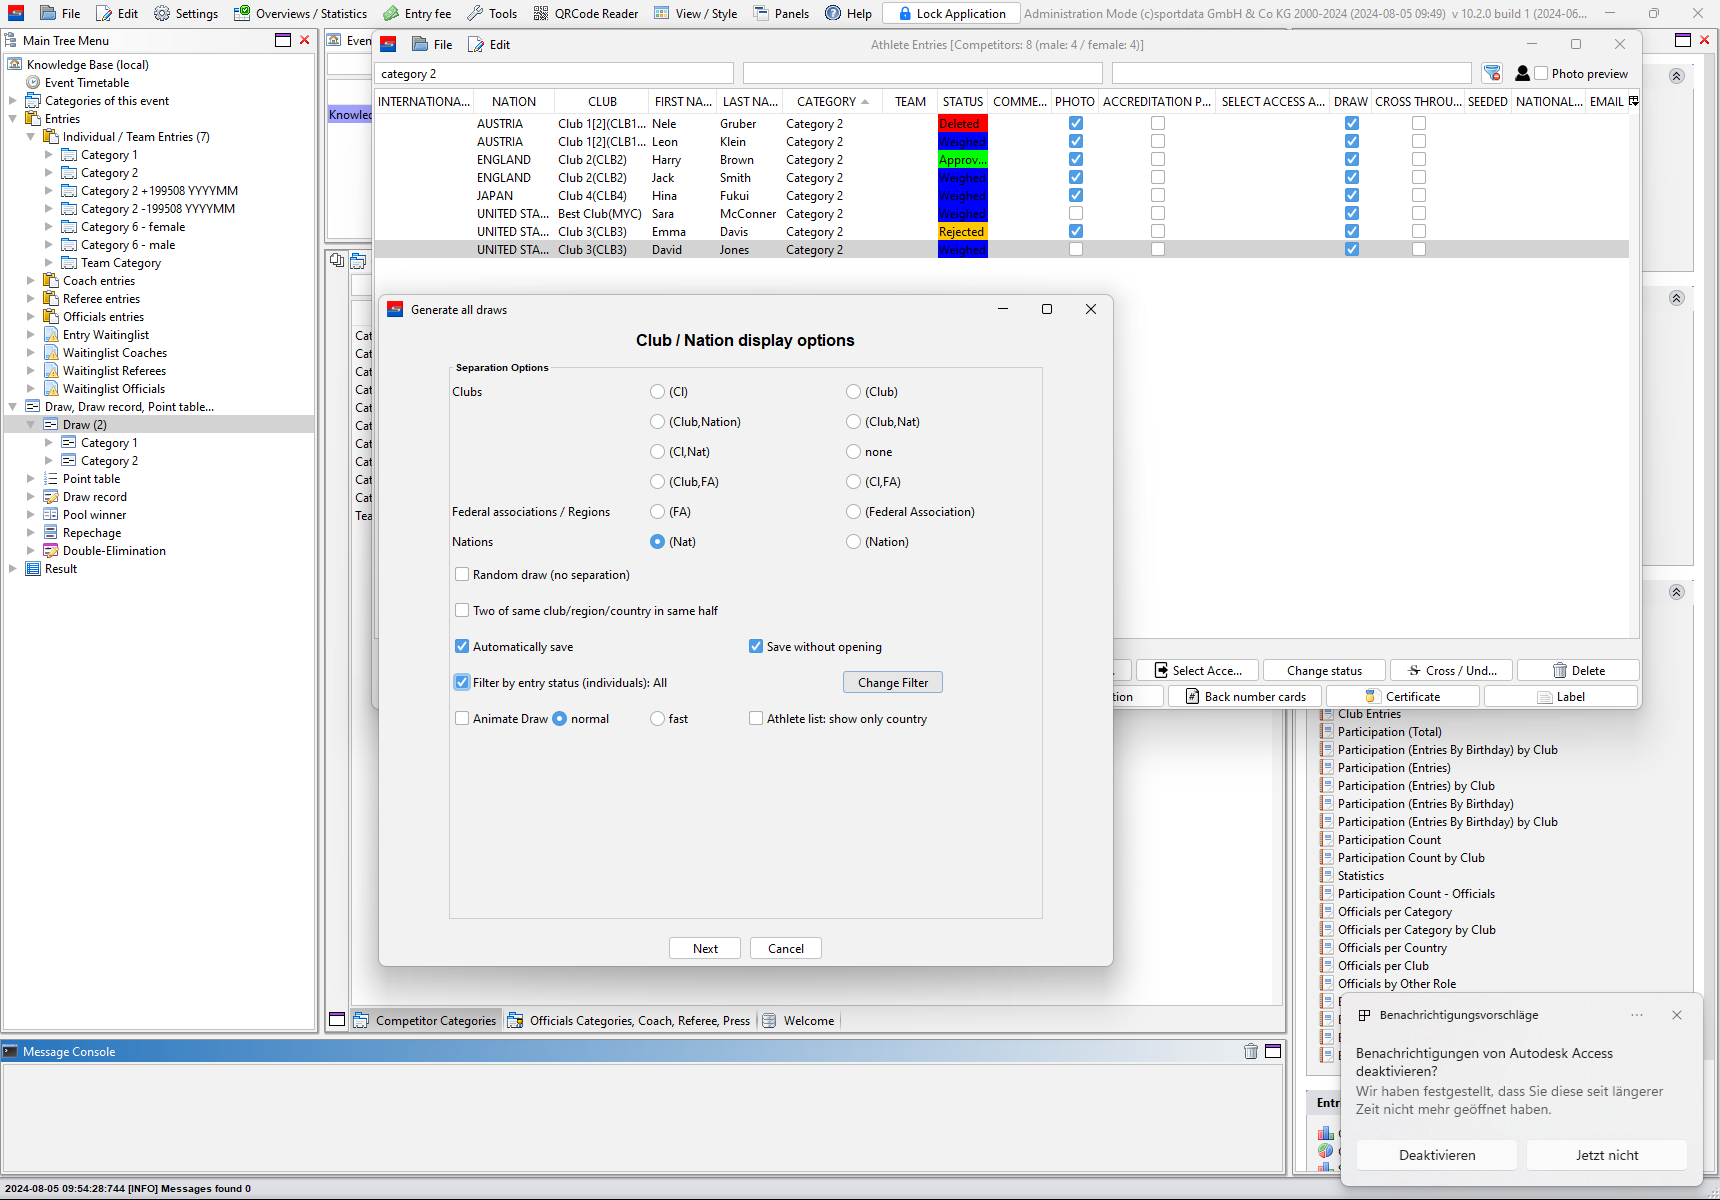Clear Message Console with trash icon
Screen dimensions: 1720x1200
point(1251,1051)
